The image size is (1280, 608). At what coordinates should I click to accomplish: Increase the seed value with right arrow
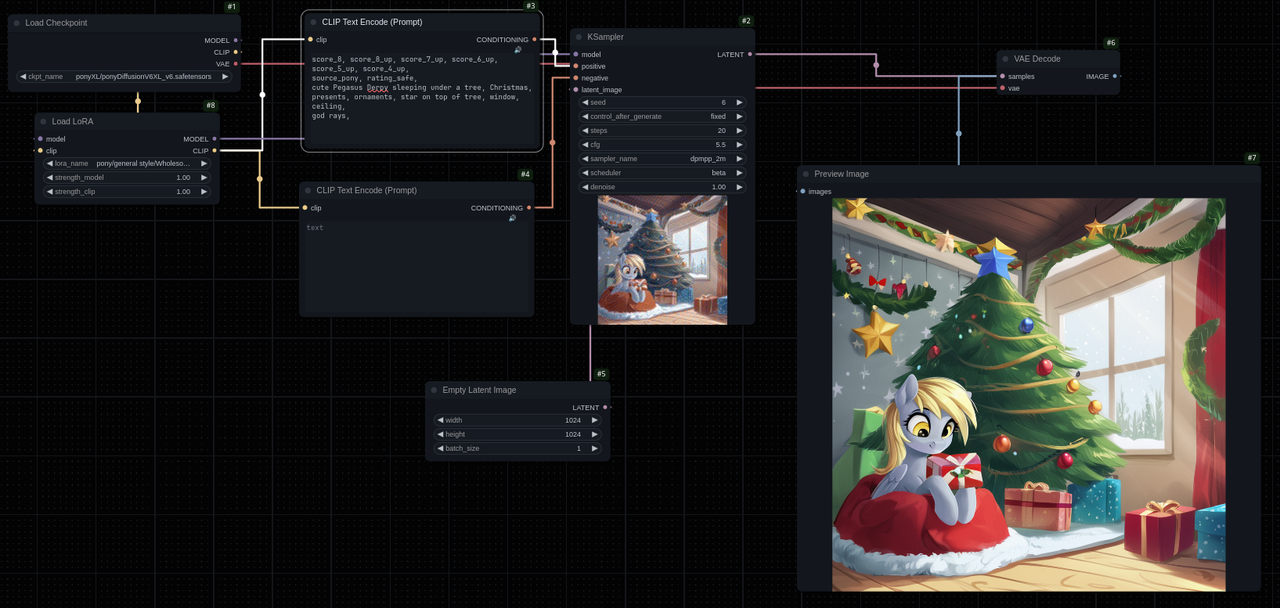coord(739,102)
